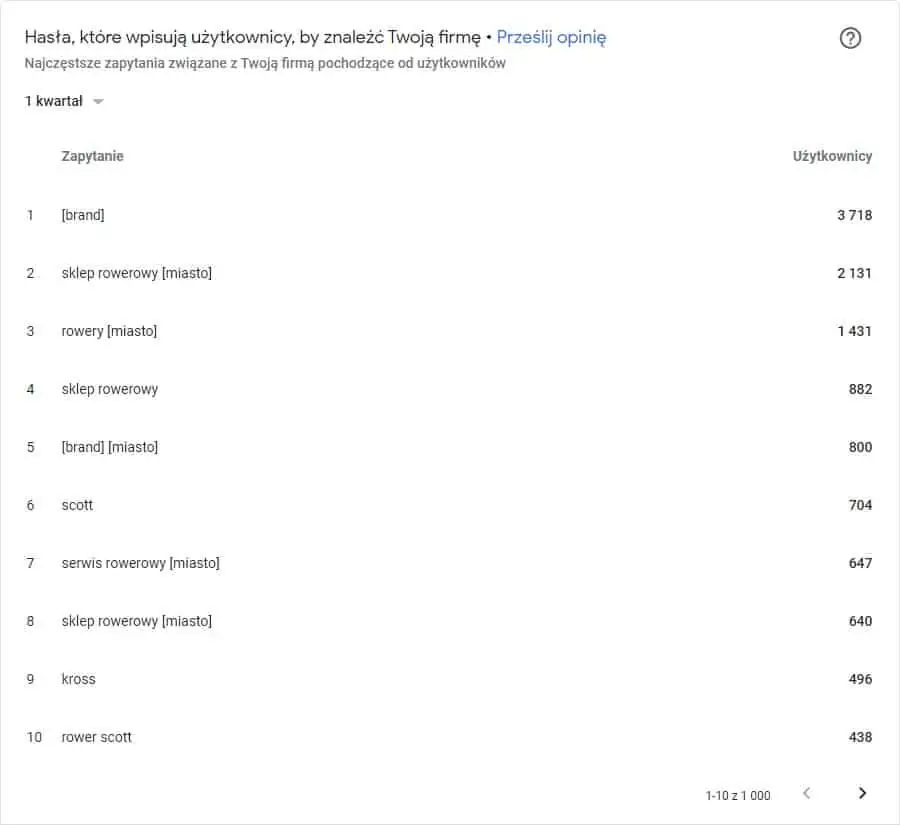Pick the 'scott' query row

pyautogui.click(x=449, y=505)
